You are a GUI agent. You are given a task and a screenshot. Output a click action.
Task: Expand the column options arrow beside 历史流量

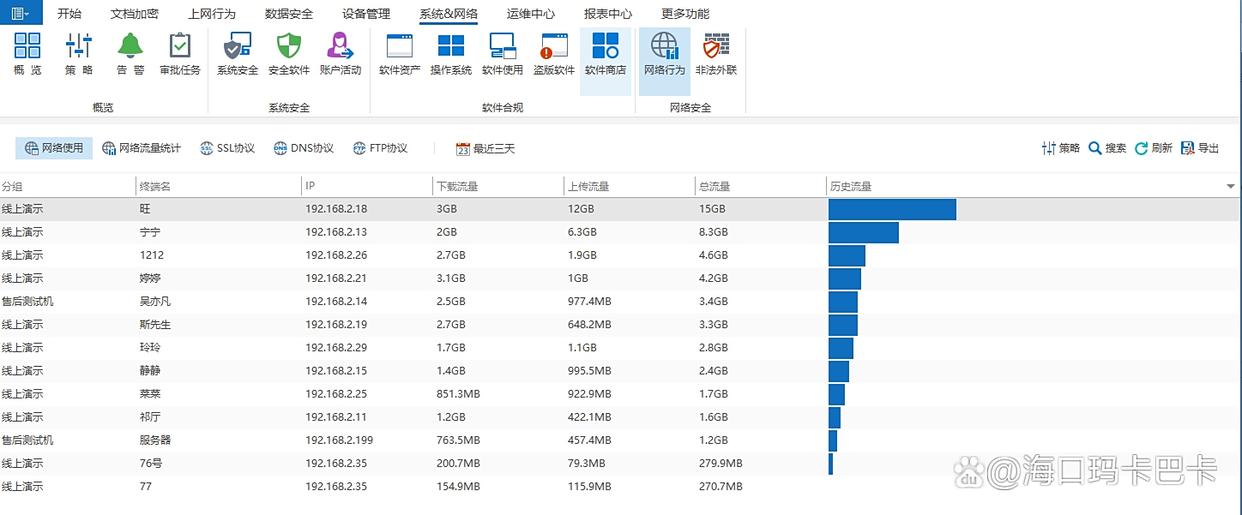pos(1230,187)
